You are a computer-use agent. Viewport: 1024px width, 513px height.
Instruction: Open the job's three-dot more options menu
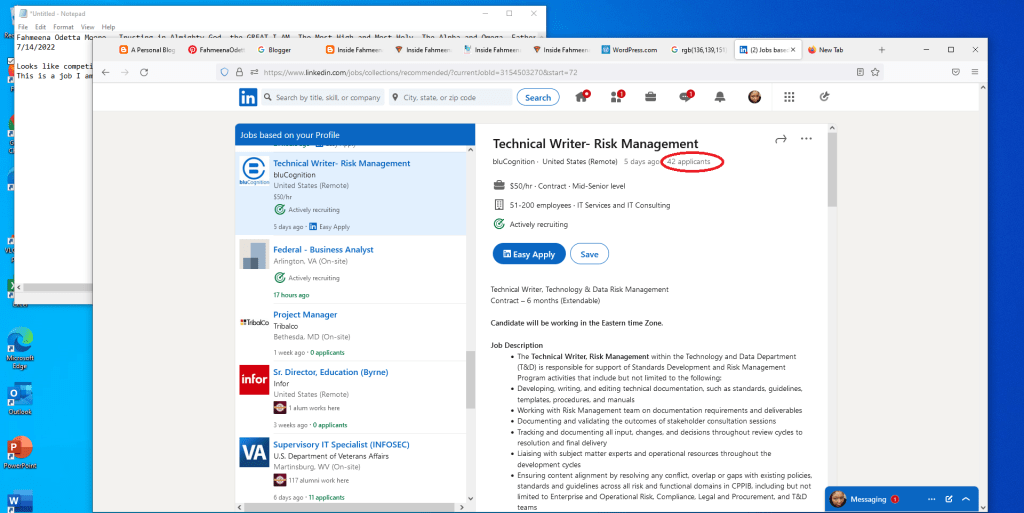tap(806, 139)
